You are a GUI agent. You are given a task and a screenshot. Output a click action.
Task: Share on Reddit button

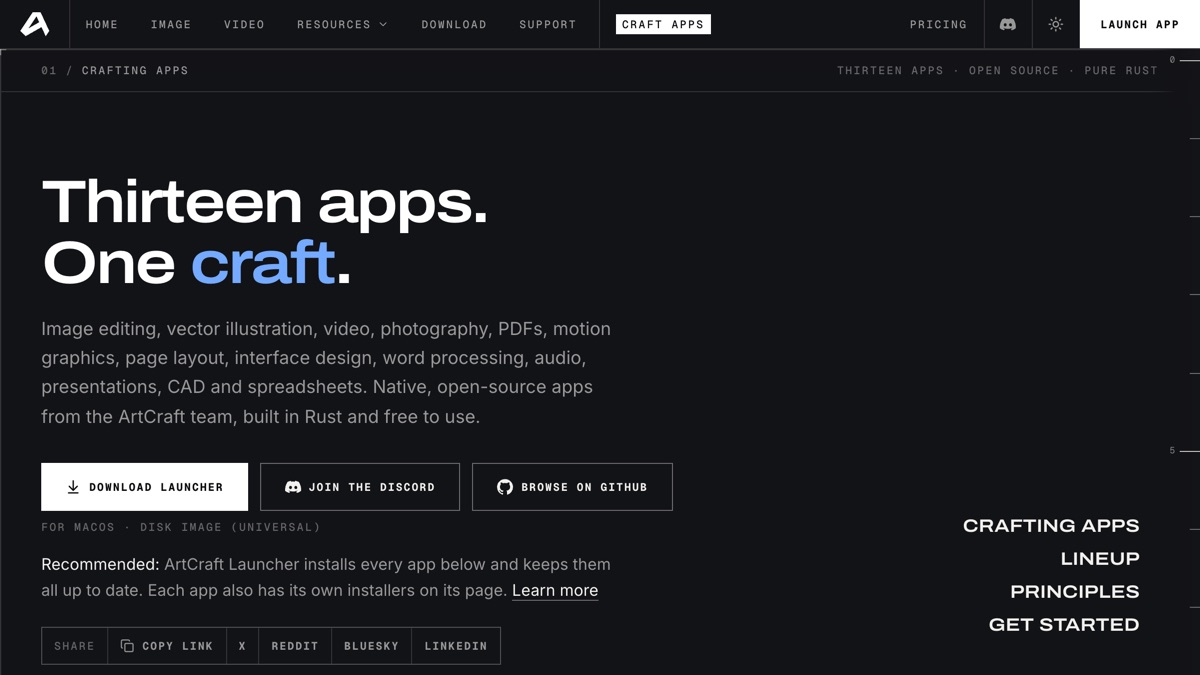[x=295, y=646]
